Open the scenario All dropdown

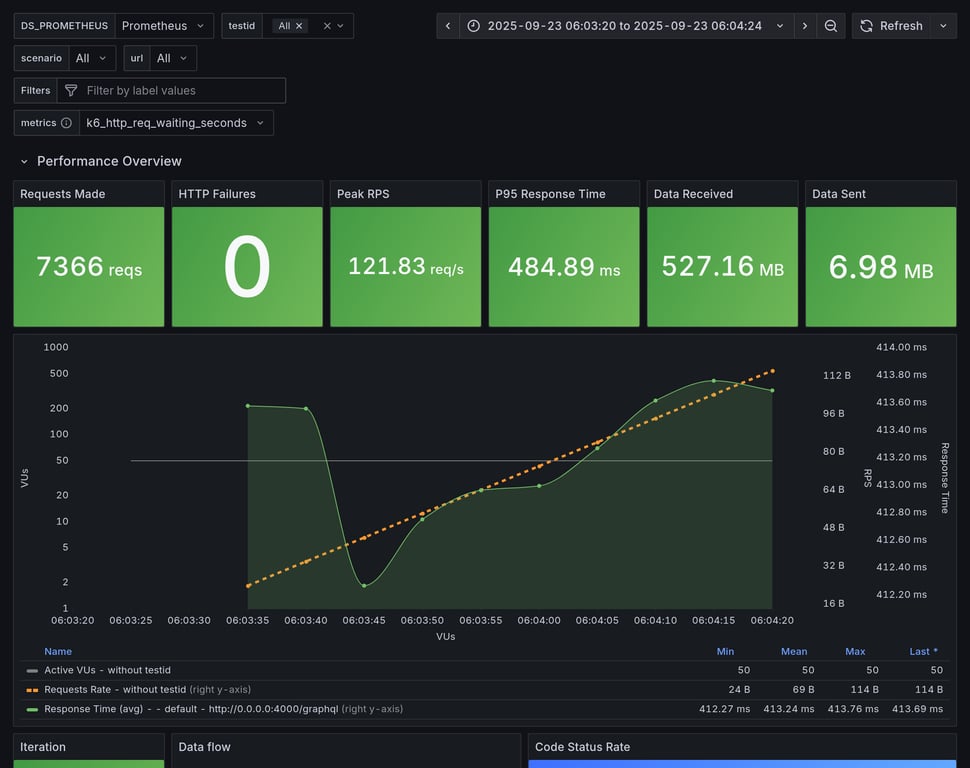tap(92, 58)
